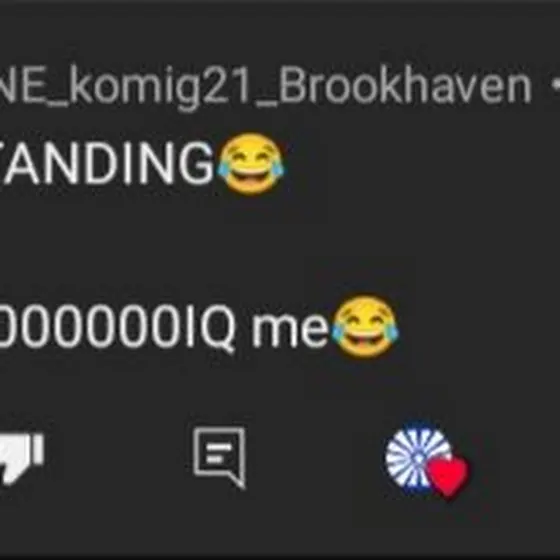This screenshot has height=560, width=560.
Task: Open replies with the comment bubble icon
Action: [x=219, y=457]
